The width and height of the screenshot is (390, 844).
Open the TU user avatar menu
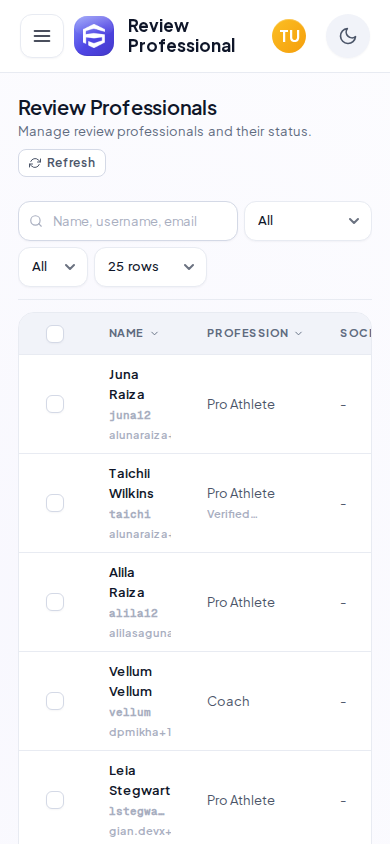pyautogui.click(x=289, y=36)
